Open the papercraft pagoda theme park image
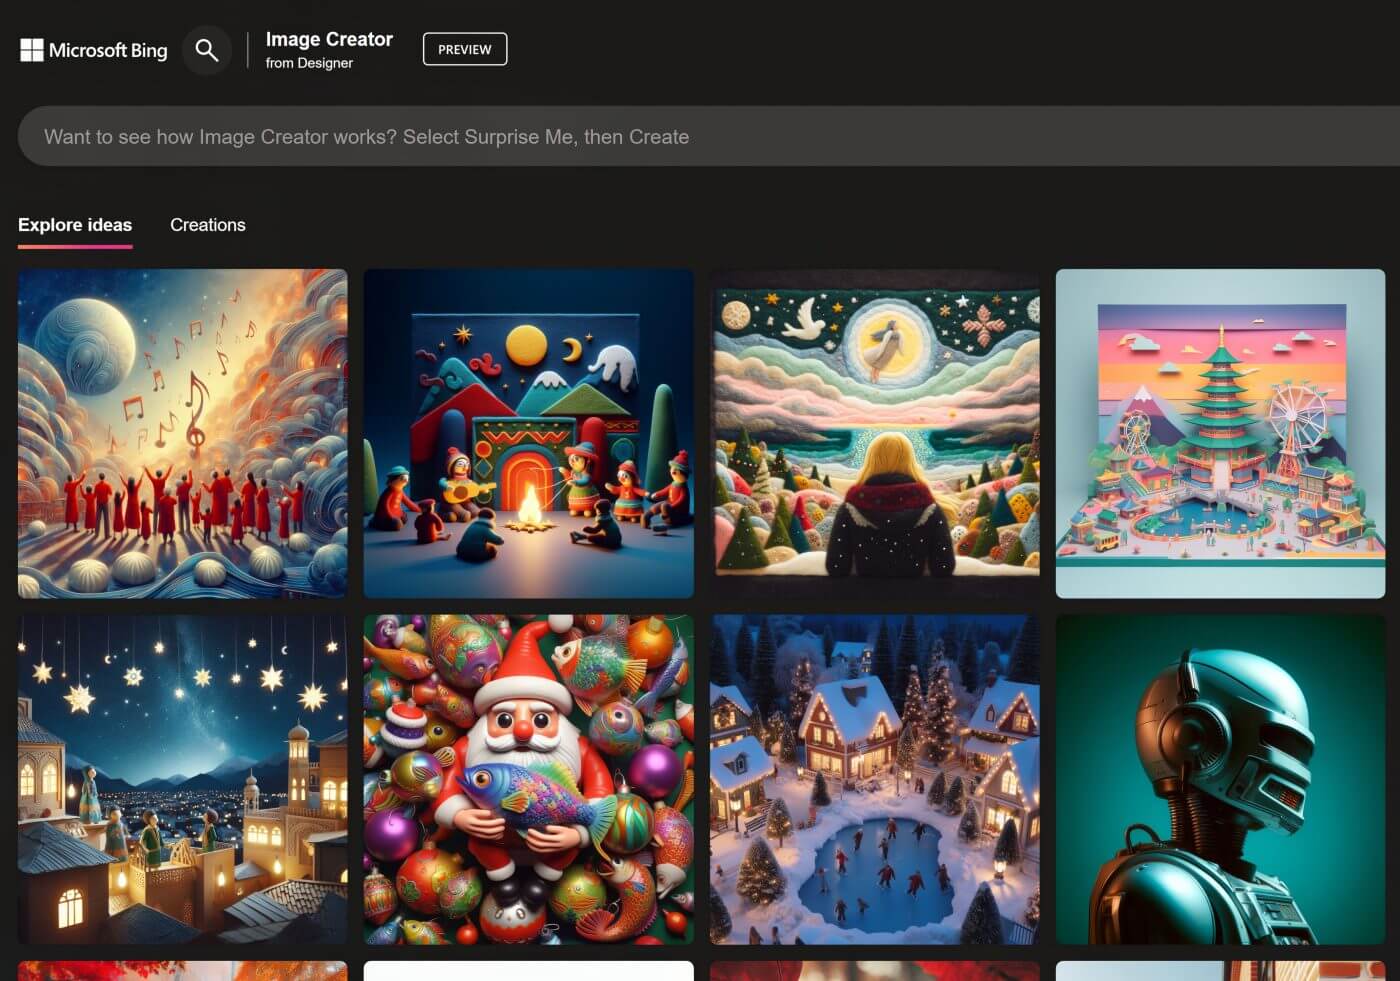 click(x=1220, y=434)
